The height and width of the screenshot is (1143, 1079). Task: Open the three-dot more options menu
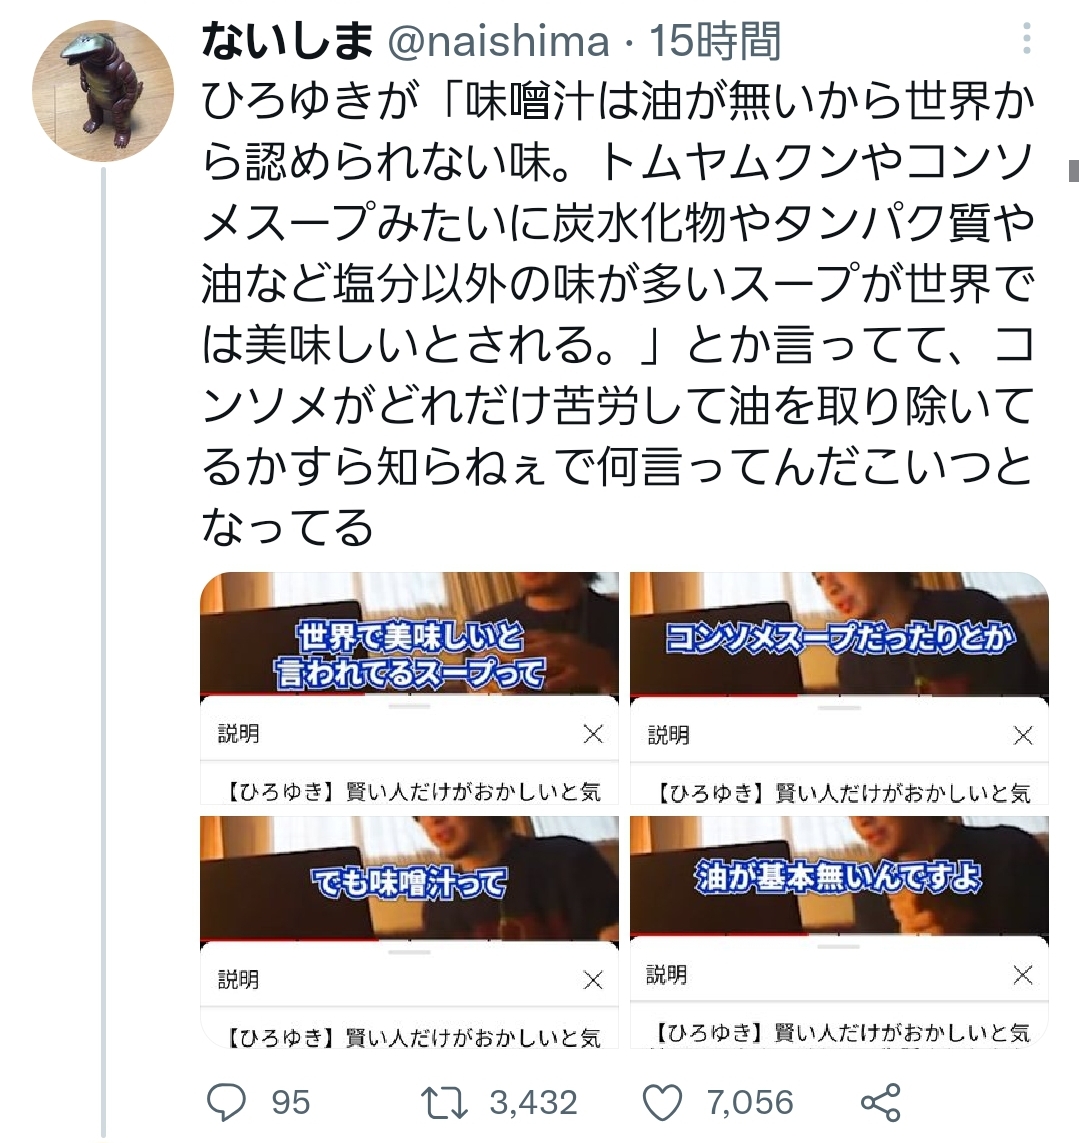(1027, 38)
